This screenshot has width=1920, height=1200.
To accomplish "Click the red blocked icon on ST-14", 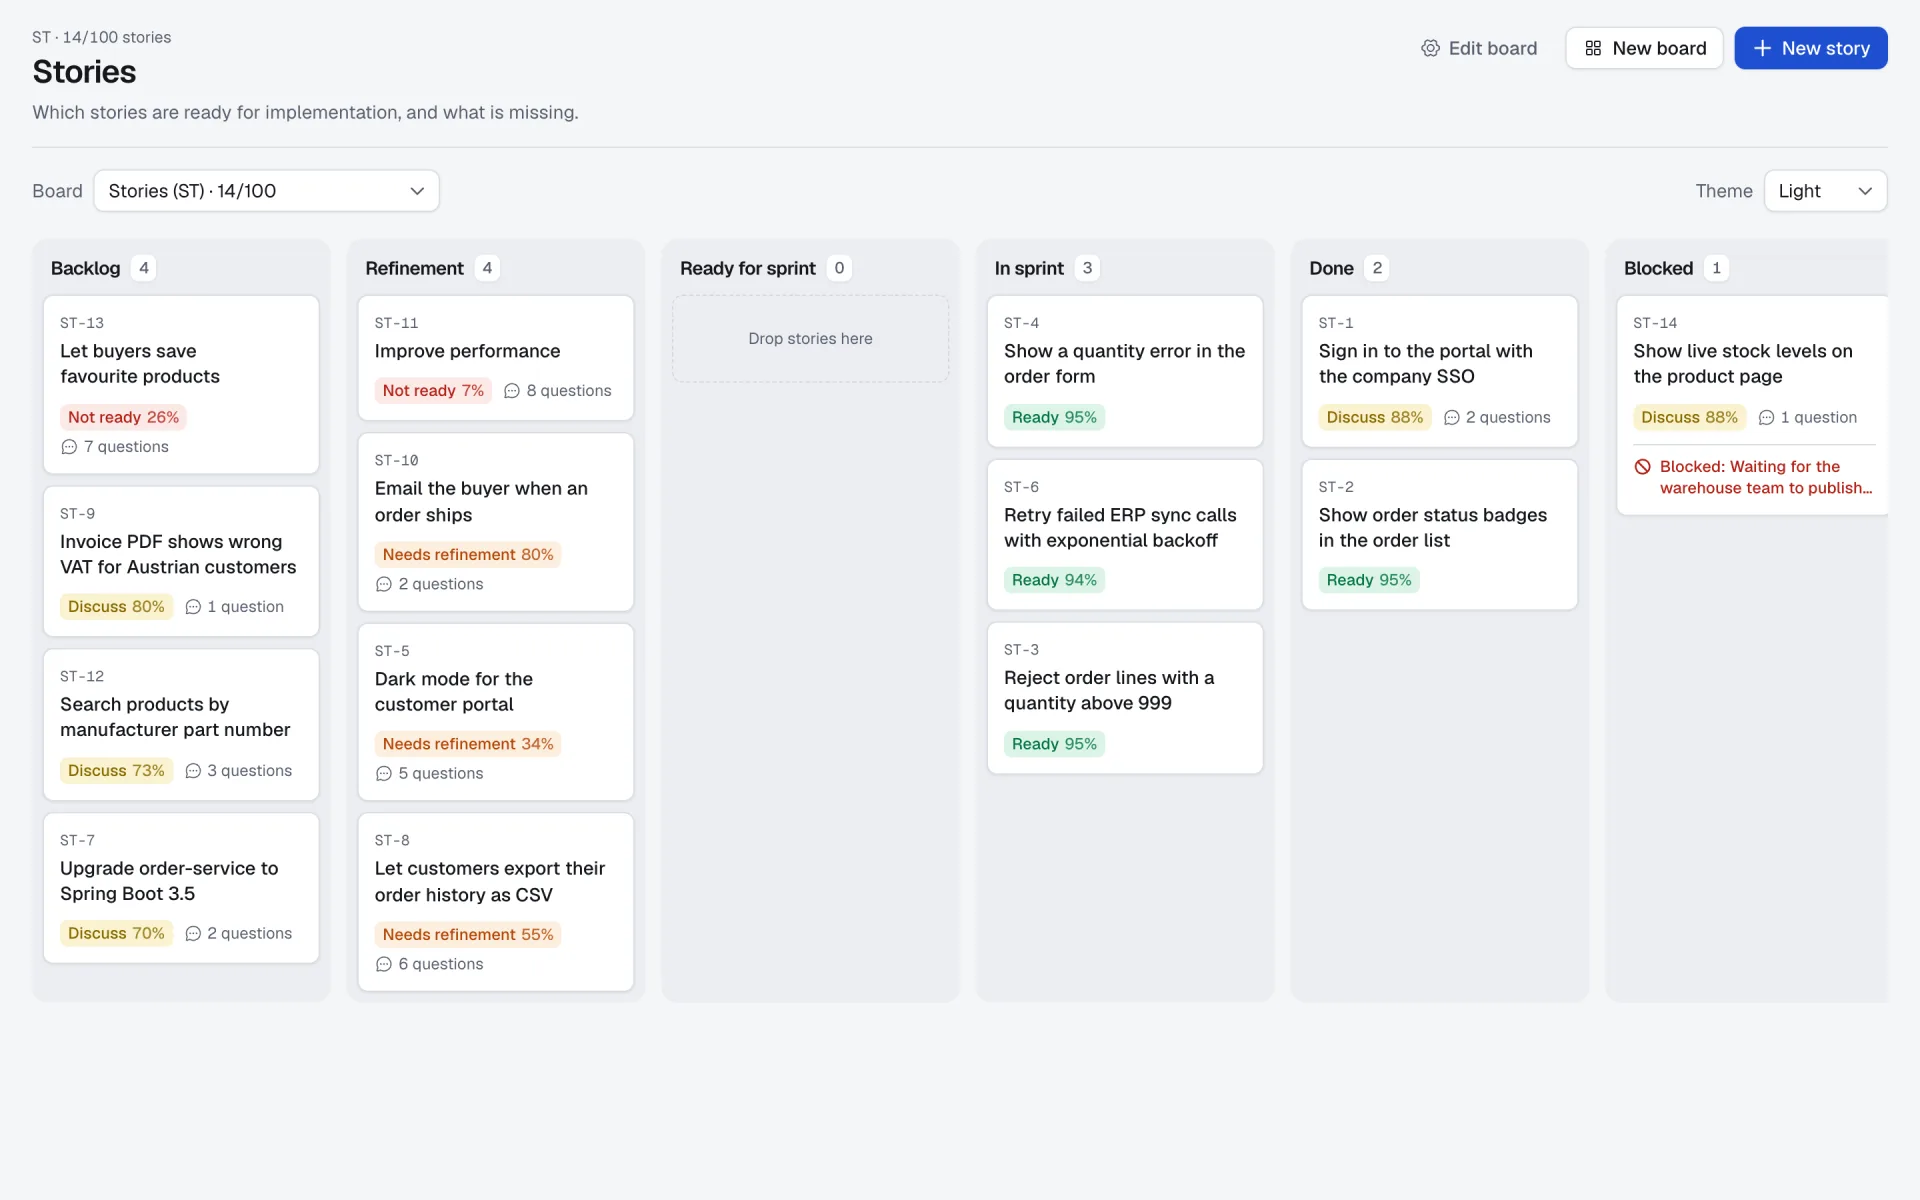I will click(1643, 467).
